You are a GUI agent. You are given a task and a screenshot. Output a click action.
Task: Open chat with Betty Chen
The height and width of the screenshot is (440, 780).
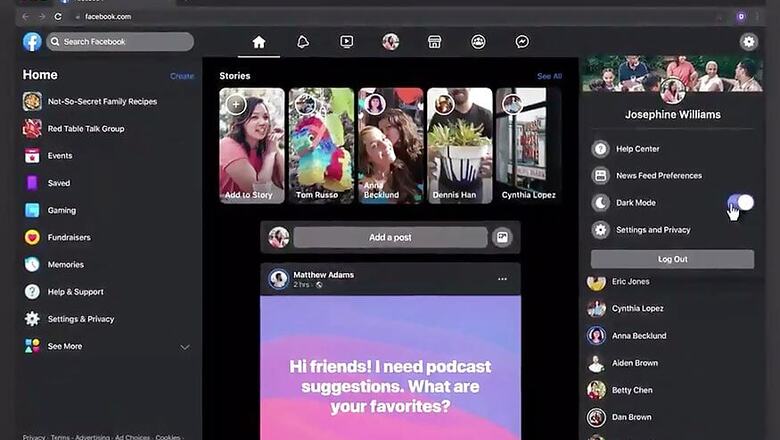(632, 390)
